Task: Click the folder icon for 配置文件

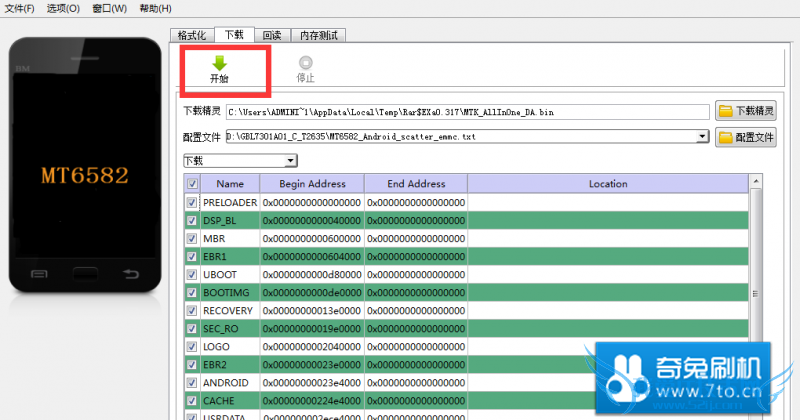Action: pos(726,136)
